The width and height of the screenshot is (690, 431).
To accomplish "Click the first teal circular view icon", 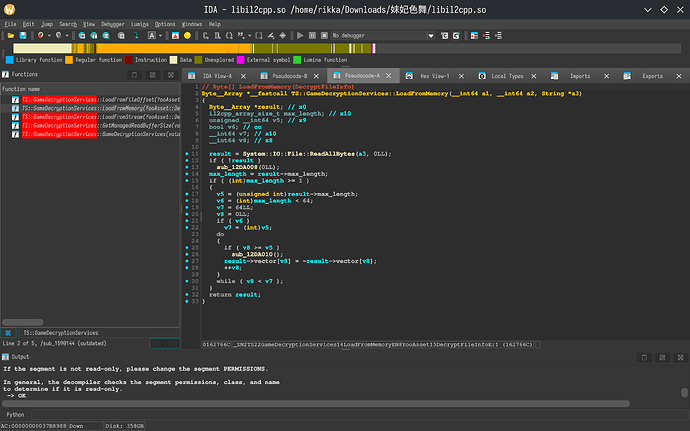I will tap(82, 36).
